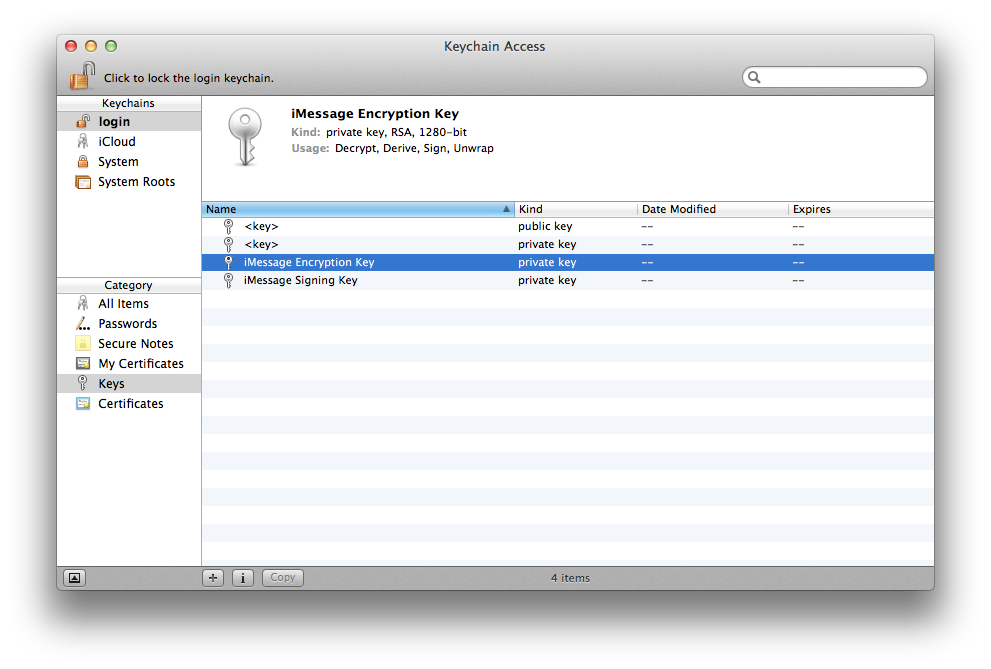Click the padlock to lock login keychain
This screenshot has height=669, width=991.
coord(82,75)
